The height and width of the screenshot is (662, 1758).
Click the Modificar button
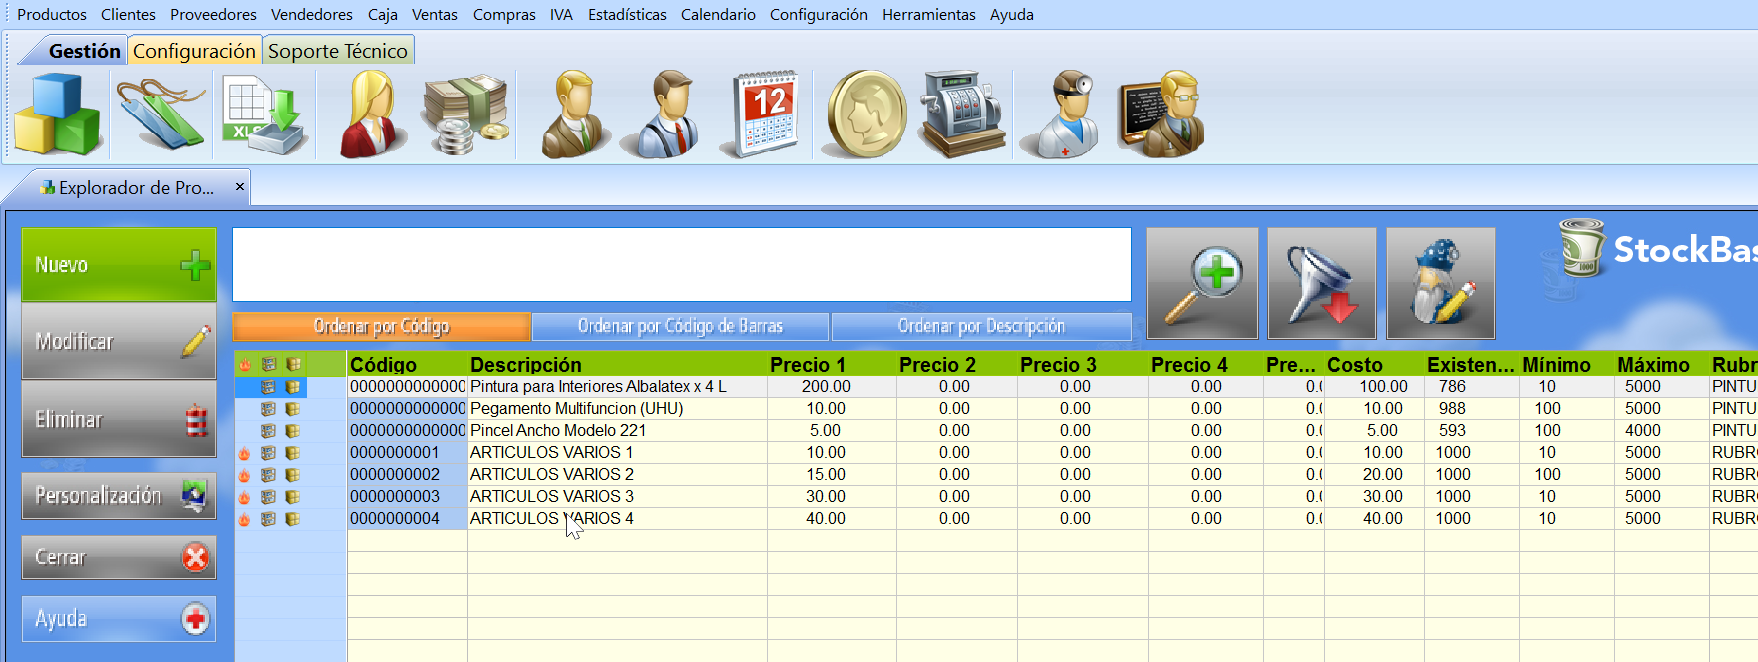pos(119,341)
